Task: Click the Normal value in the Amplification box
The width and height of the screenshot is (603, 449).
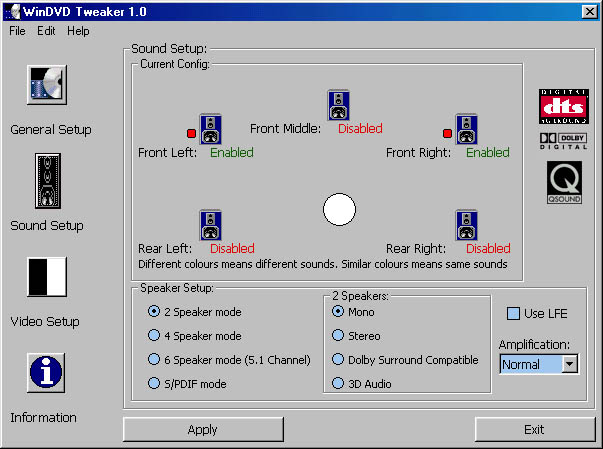Action: pyautogui.click(x=530, y=364)
